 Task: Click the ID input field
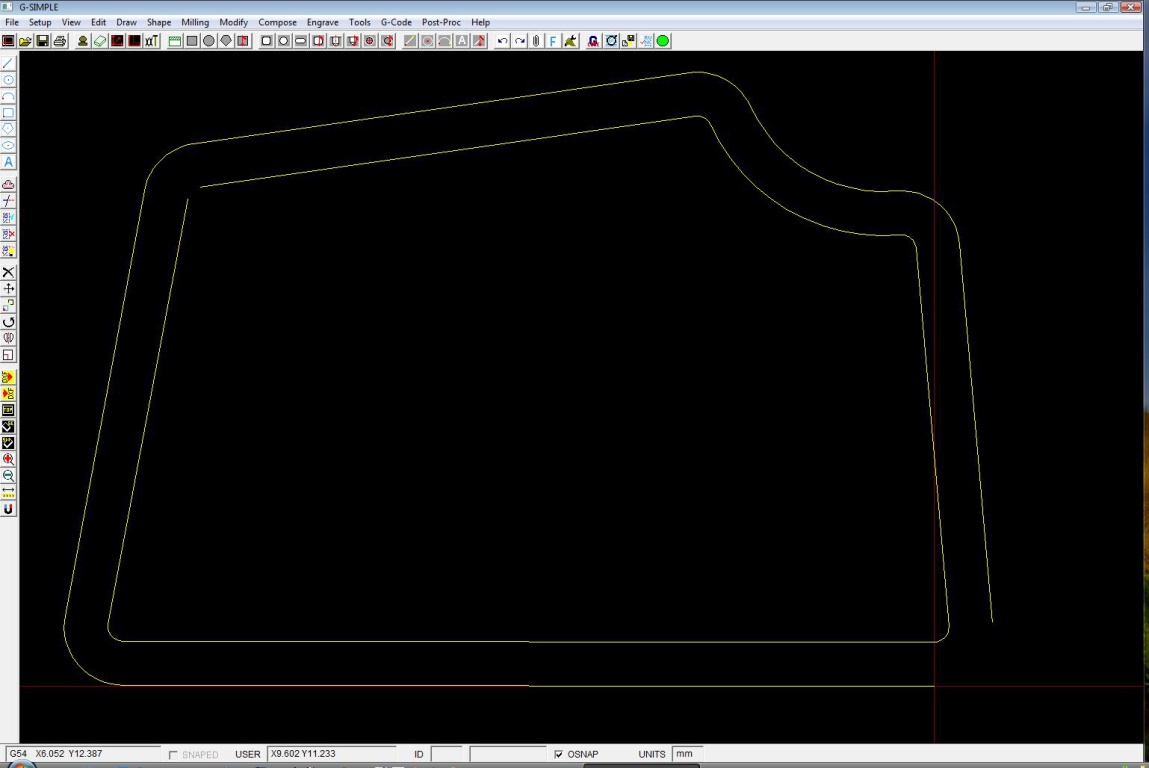tap(446, 754)
